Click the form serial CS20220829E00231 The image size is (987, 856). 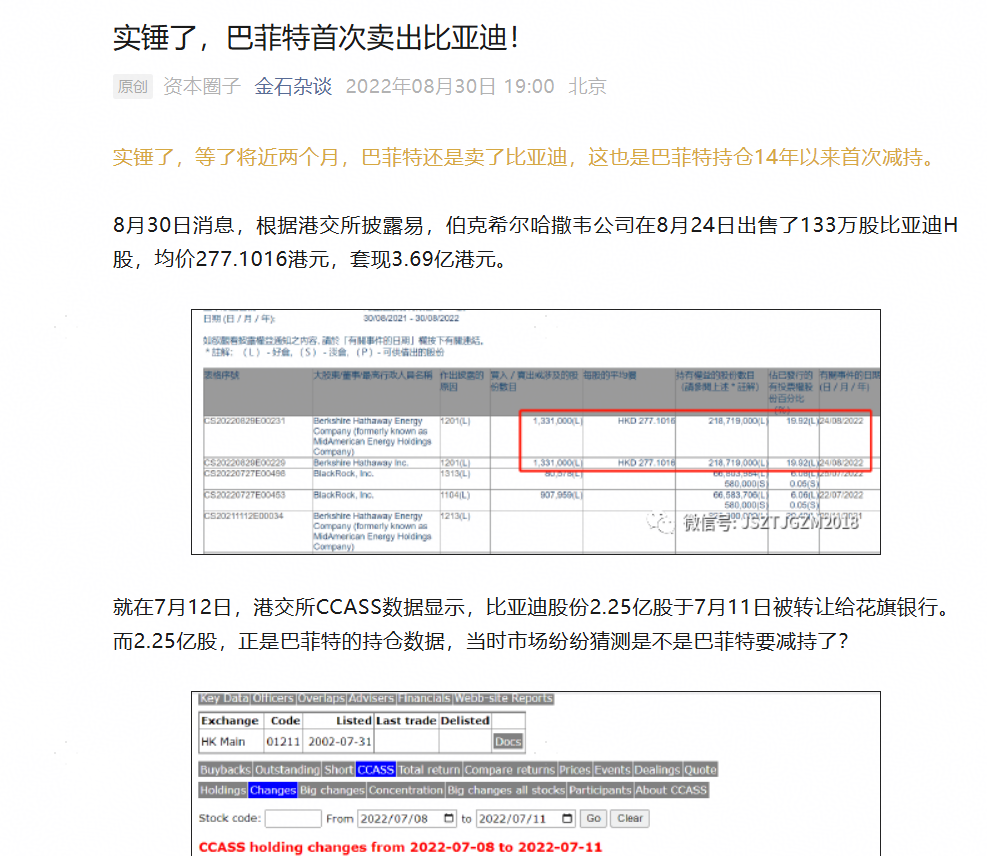click(245, 420)
